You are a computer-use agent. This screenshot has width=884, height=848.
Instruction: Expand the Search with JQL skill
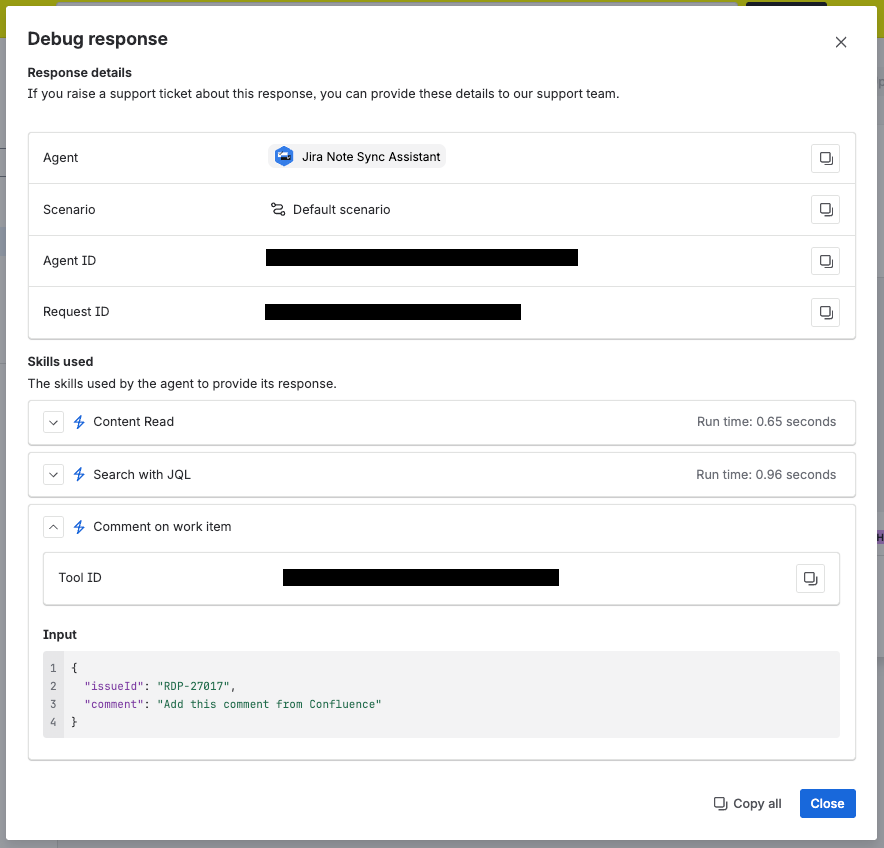[54, 475]
